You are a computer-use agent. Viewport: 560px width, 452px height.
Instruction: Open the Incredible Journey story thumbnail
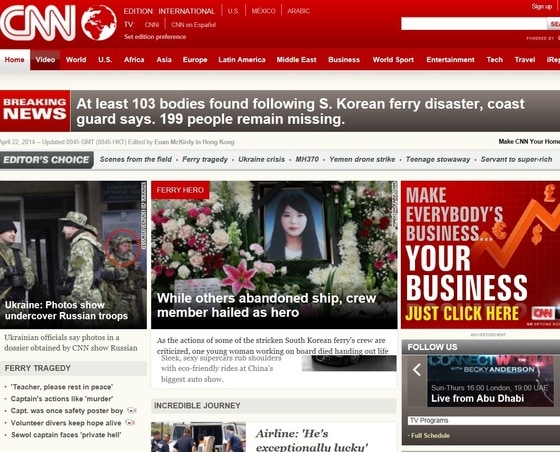(x=198, y=437)
